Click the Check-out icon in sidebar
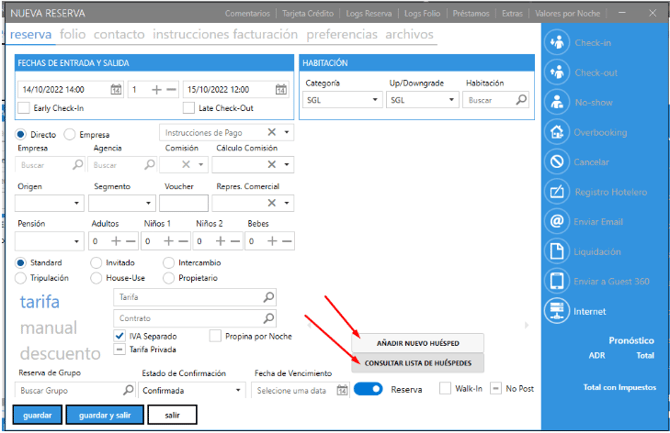670x433 pixels. [x=557, y=72]
